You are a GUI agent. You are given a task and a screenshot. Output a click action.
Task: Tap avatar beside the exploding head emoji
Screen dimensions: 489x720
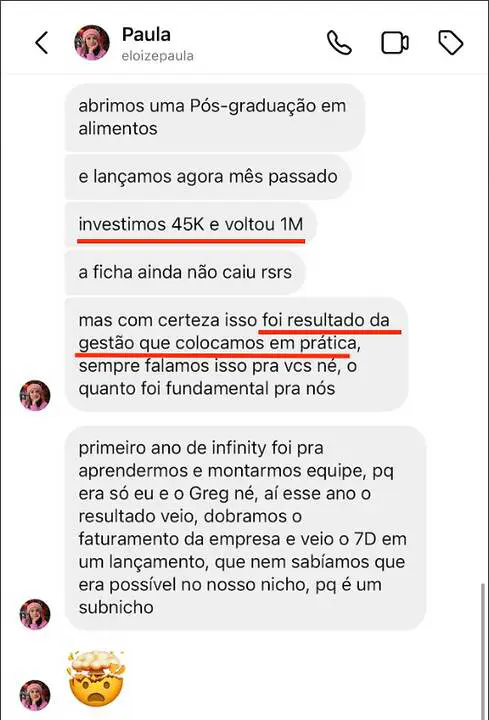point(35,695)
